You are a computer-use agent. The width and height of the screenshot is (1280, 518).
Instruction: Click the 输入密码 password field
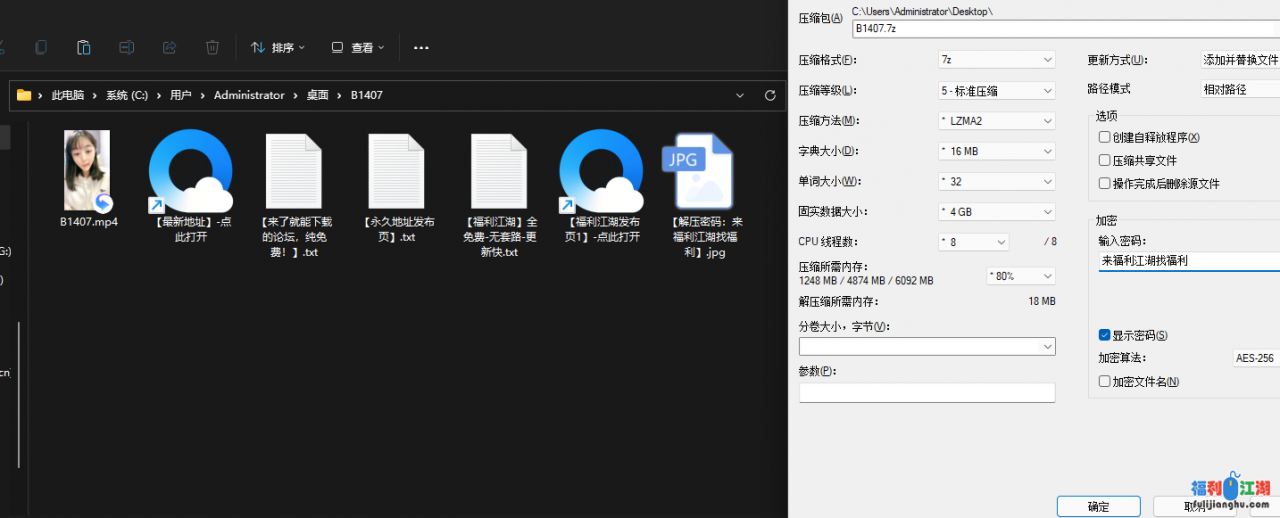pyautogui.click(x=1188, y=261)
